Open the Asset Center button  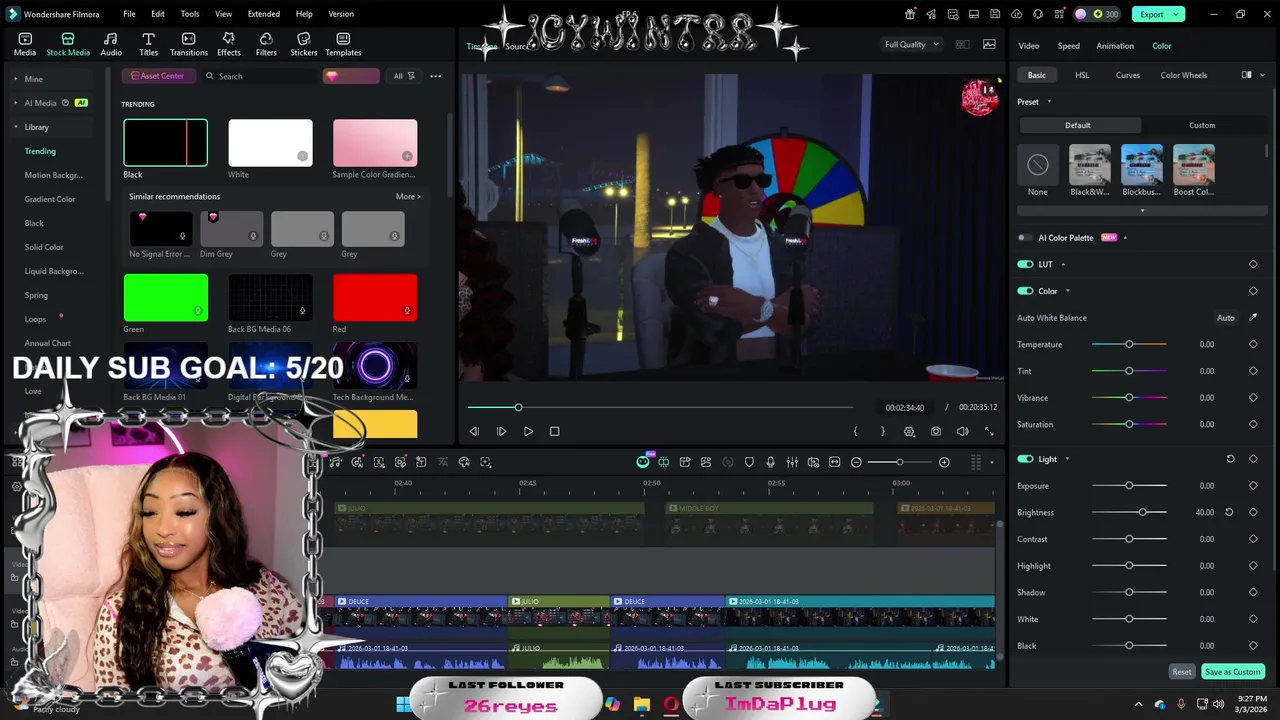coord(157,76)
